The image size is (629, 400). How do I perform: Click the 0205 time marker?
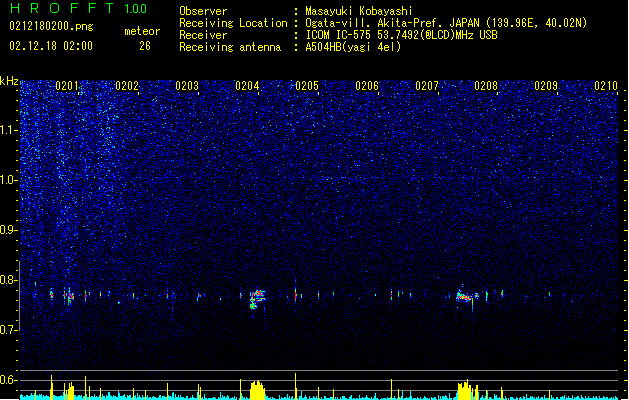coord(307,86)
